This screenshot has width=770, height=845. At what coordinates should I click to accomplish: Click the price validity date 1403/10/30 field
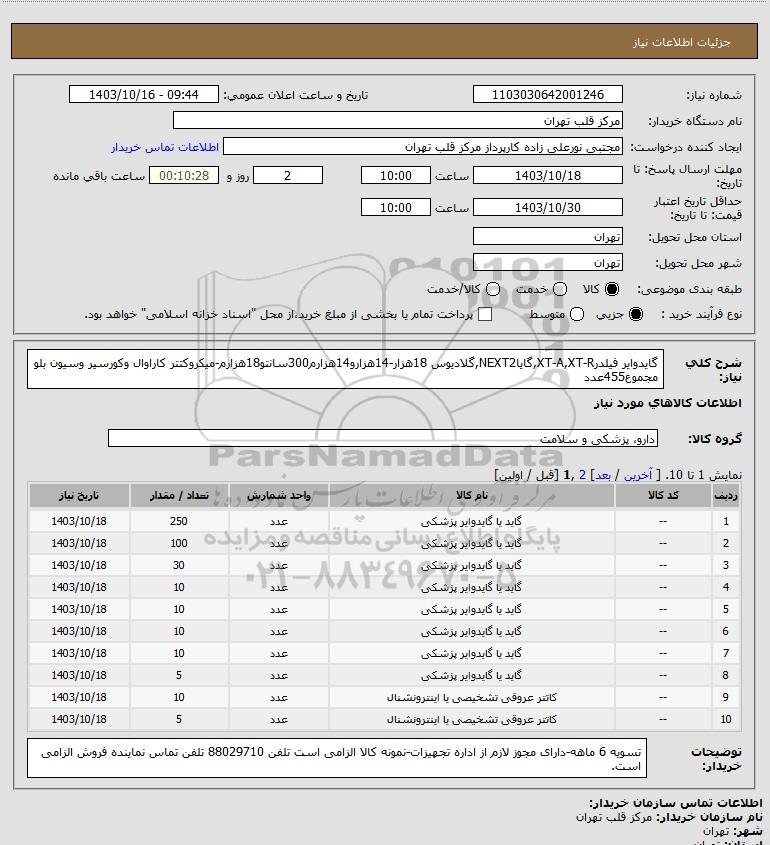point(547,207)
